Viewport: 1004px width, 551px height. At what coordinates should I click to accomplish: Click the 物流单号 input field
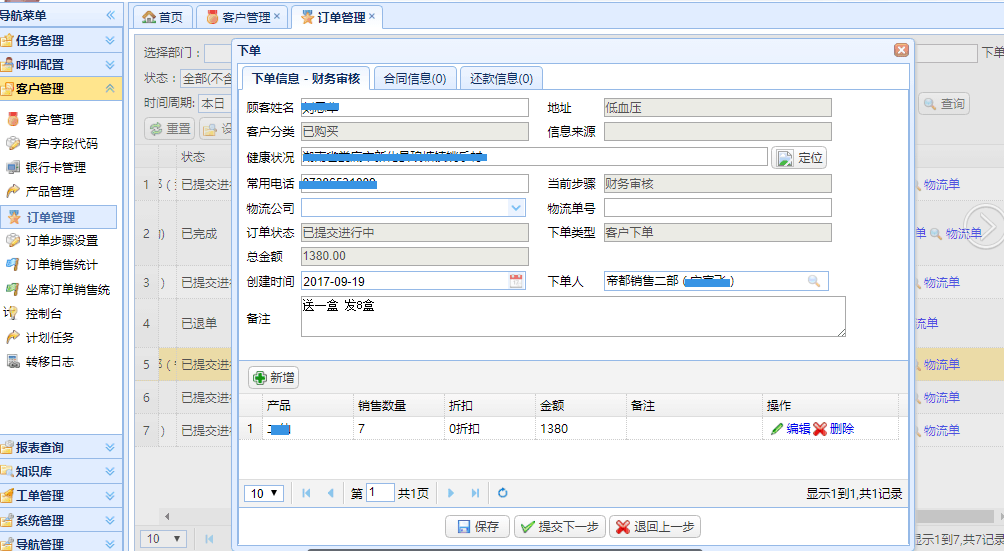717,208
